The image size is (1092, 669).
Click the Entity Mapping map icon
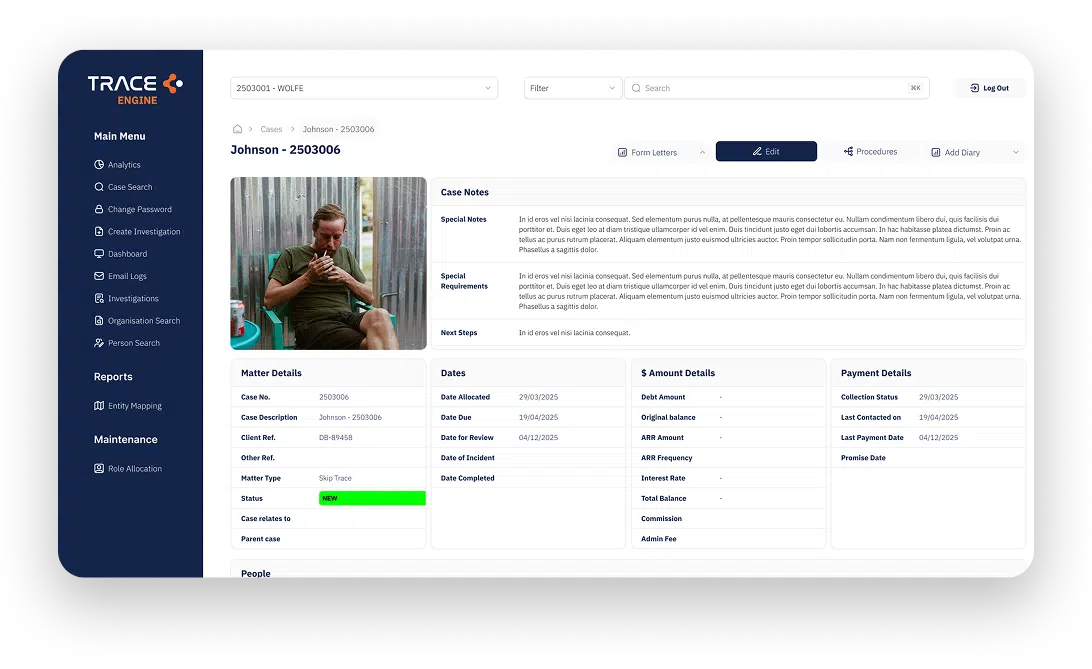pos(99,405)
